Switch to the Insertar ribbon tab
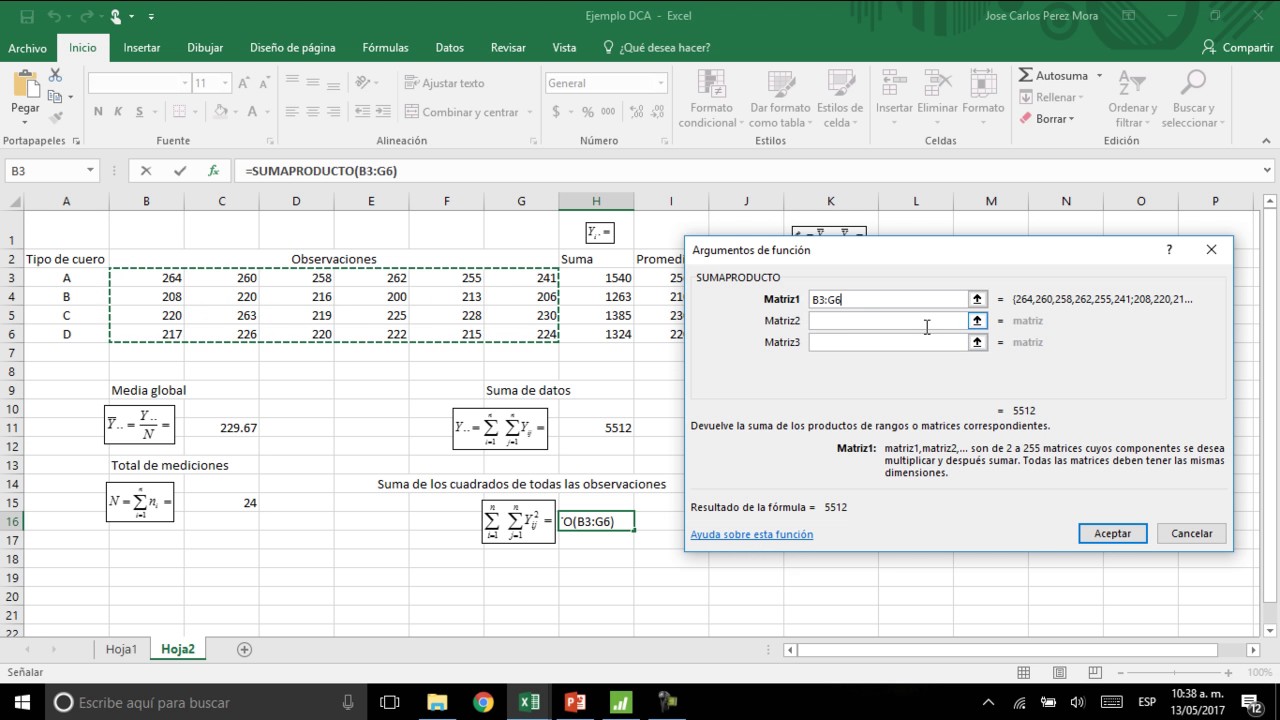Image resolution: width=1280 pixels, height=720 pixels. point(141,47)
